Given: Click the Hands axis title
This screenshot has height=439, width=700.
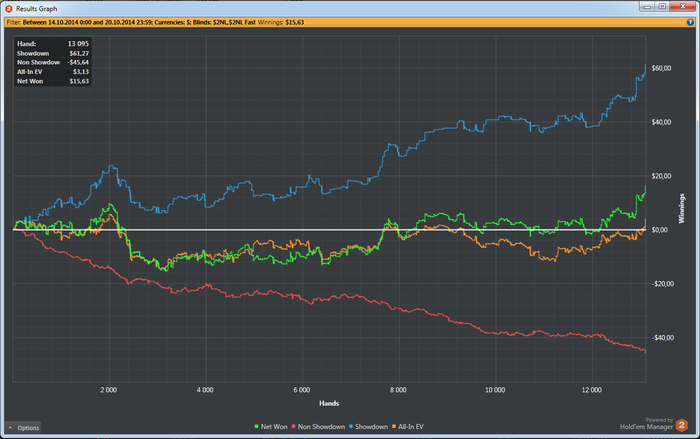Looking at the screenshot, I should 329,403.
